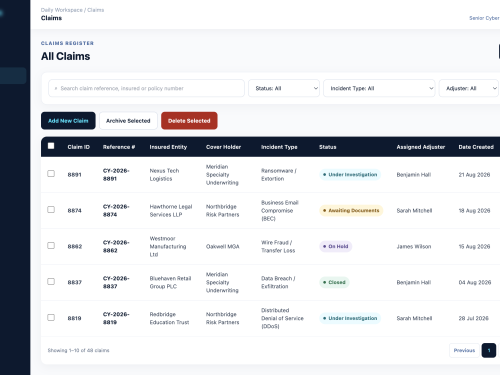Sort by the Claim ID column header

(x=79, y=147)
